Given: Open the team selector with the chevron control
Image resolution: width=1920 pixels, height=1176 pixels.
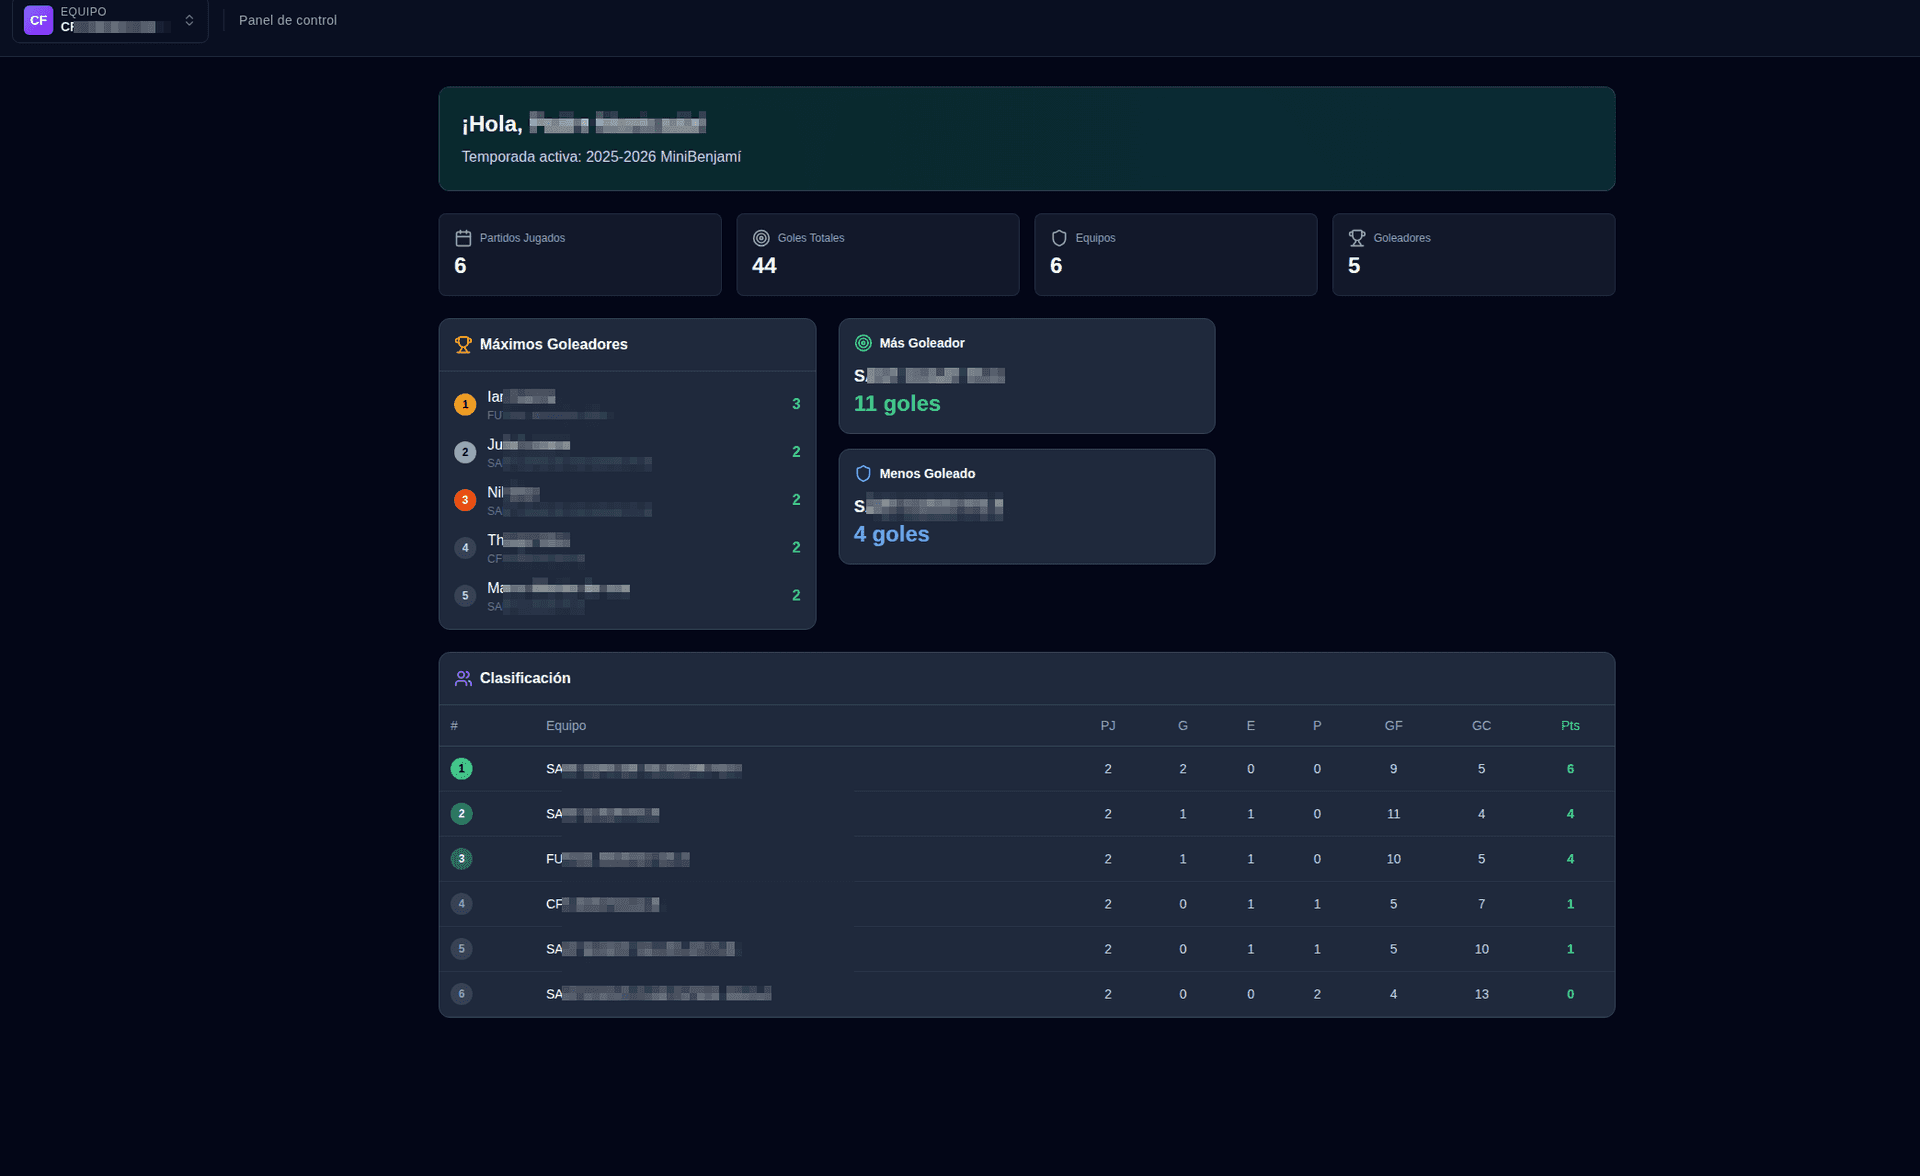Looking at the screenshot, I should click(x=189, y=20).
